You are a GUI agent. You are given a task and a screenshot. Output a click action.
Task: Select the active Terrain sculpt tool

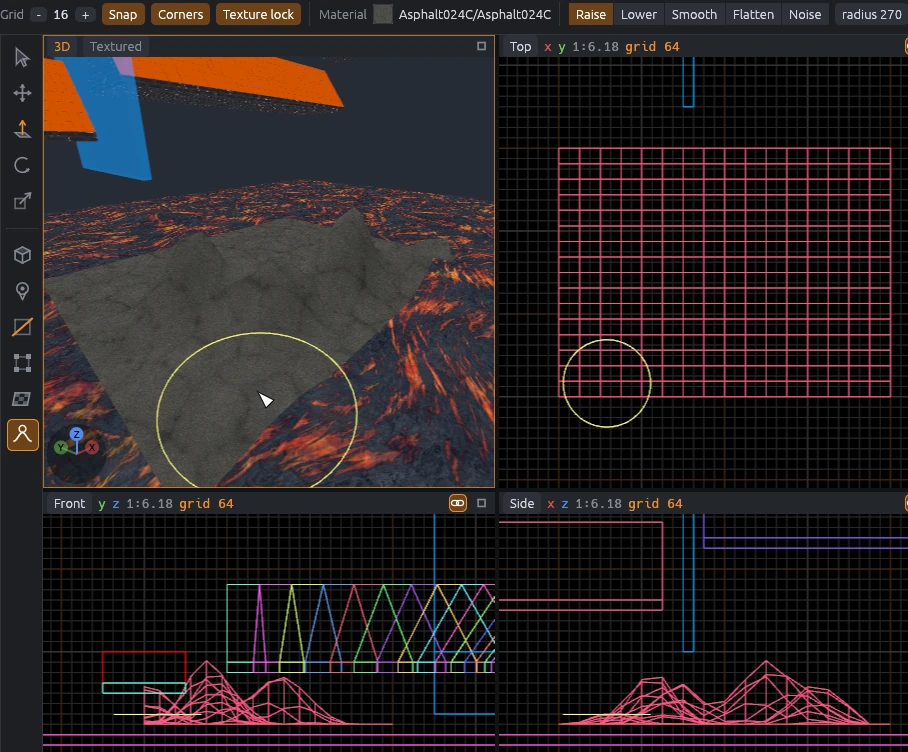23,435
